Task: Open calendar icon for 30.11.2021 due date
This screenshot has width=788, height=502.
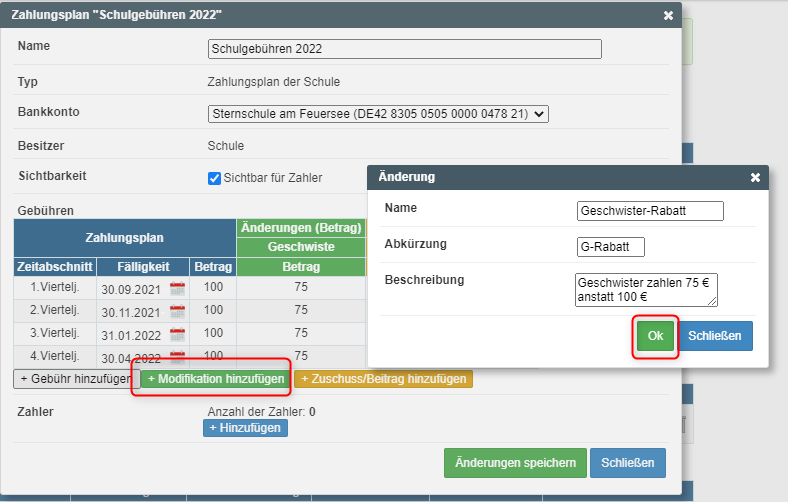Action: (x=177, y=312)
